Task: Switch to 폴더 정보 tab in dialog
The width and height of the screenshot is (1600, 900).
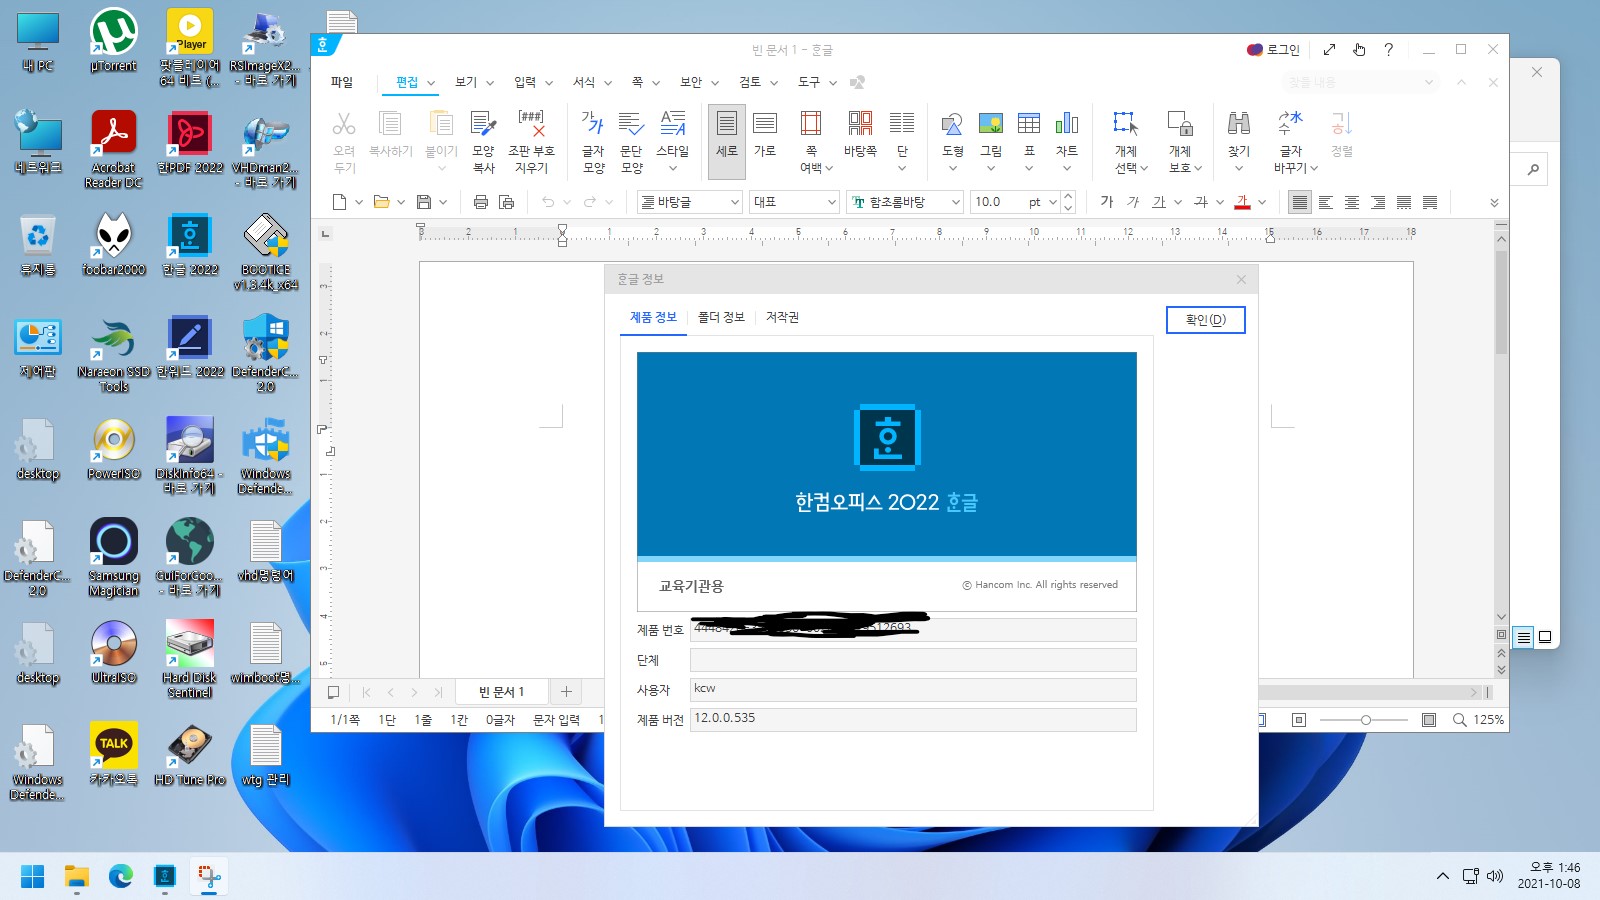Action: (721, 317)
